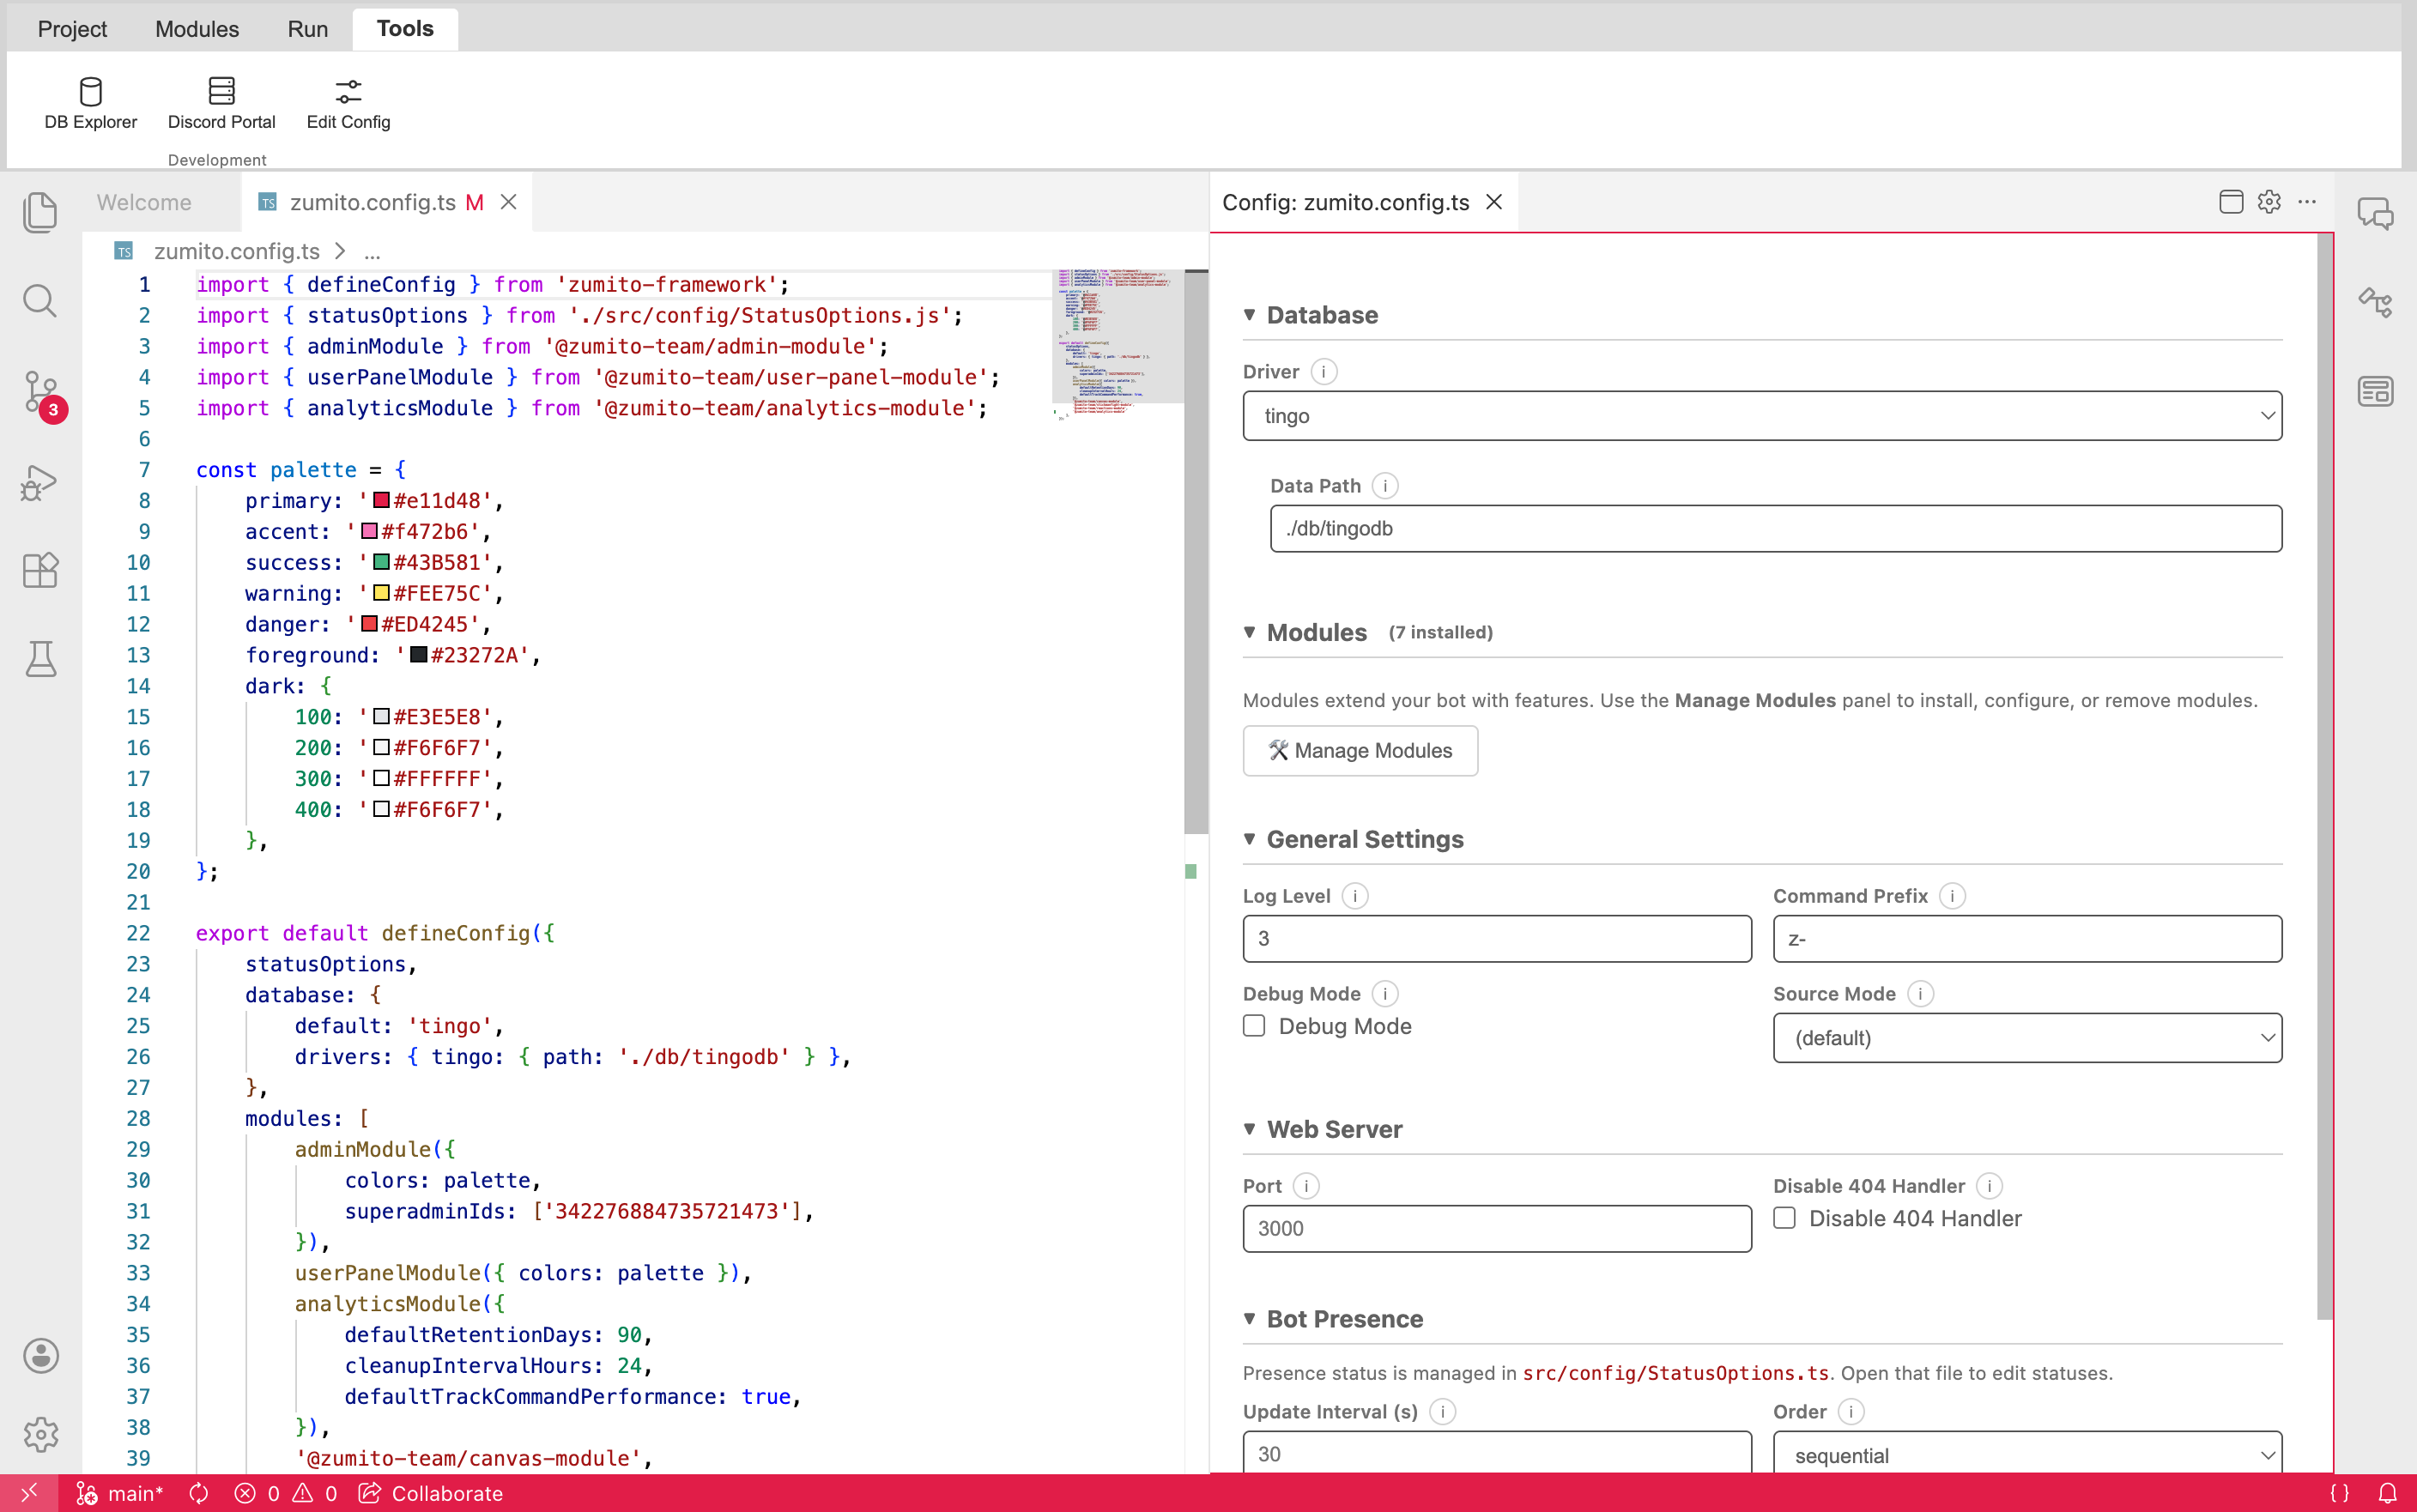Open the chat panel icon on right sidebar
This screenshot has width=2417, height=1512.
click(x=2375, y=213)
